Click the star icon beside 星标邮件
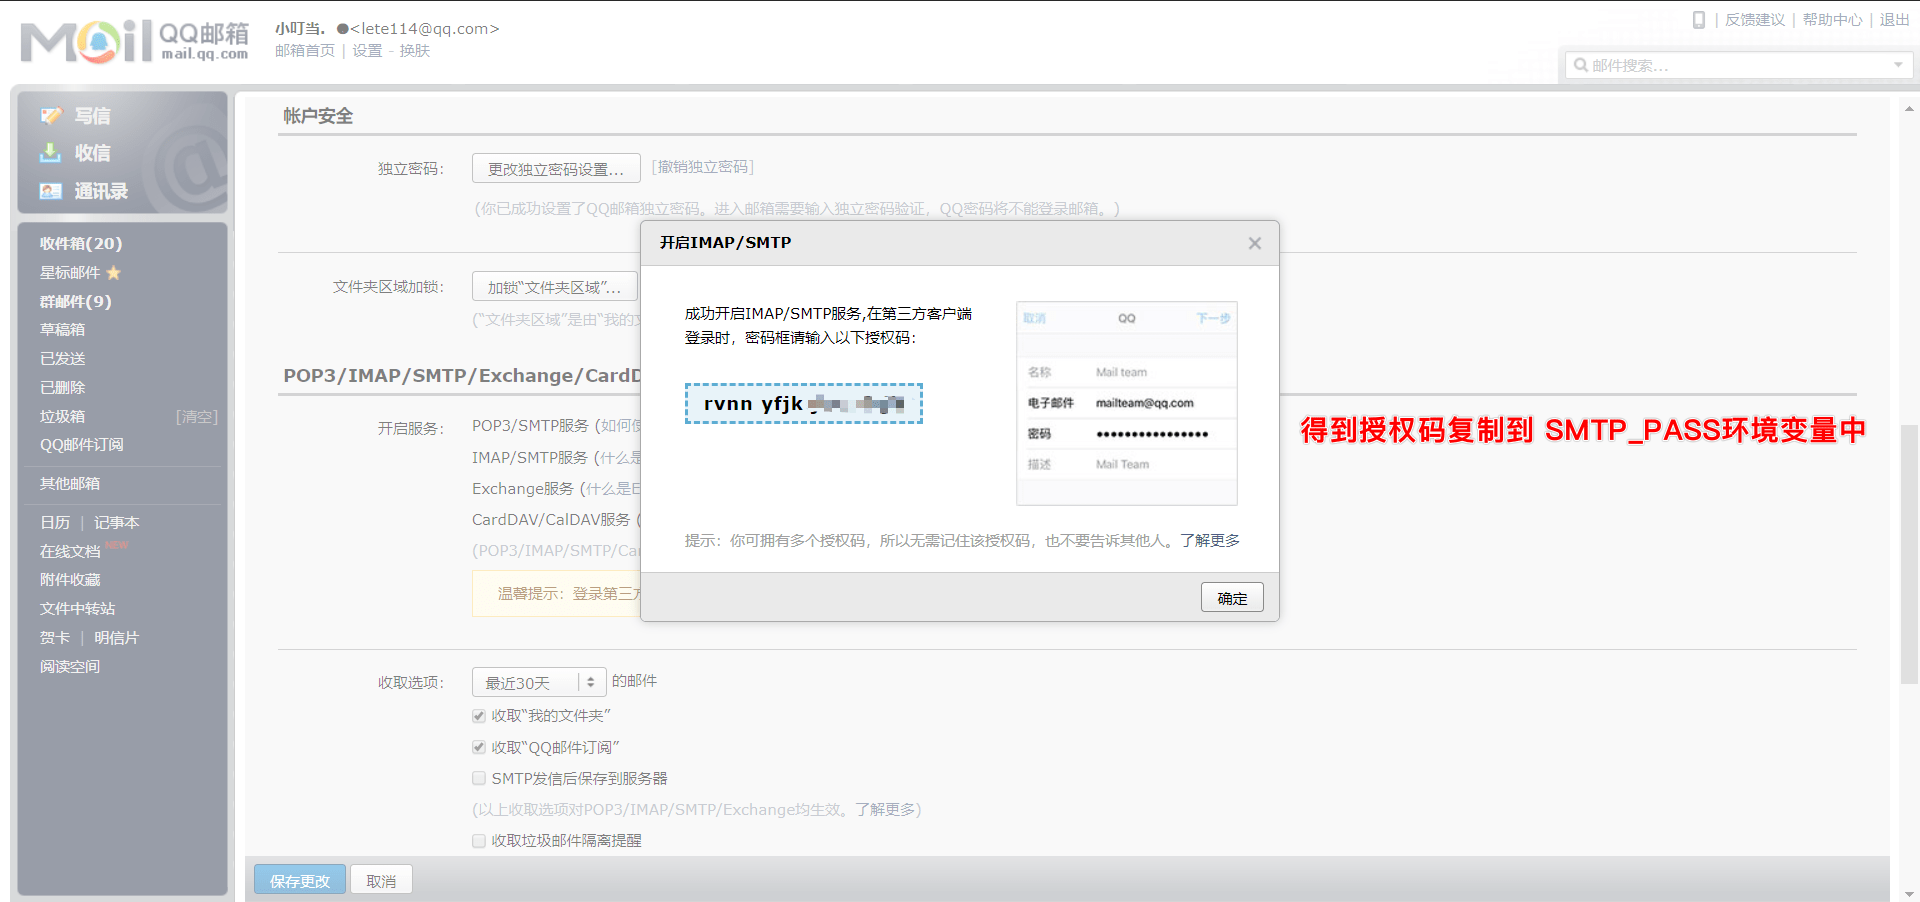Image resolution: width=1920 pixels, height=902 pixels. [114, 273]
